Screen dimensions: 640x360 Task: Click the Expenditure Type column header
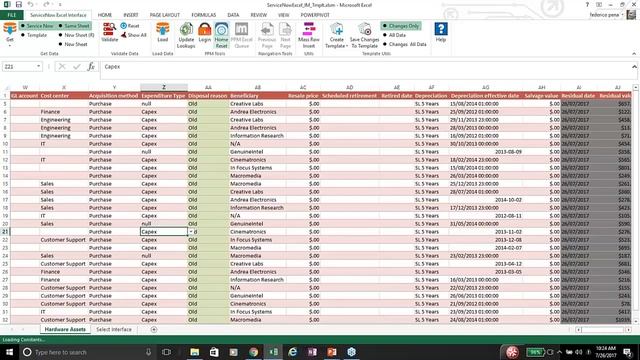tap(164, 96)
